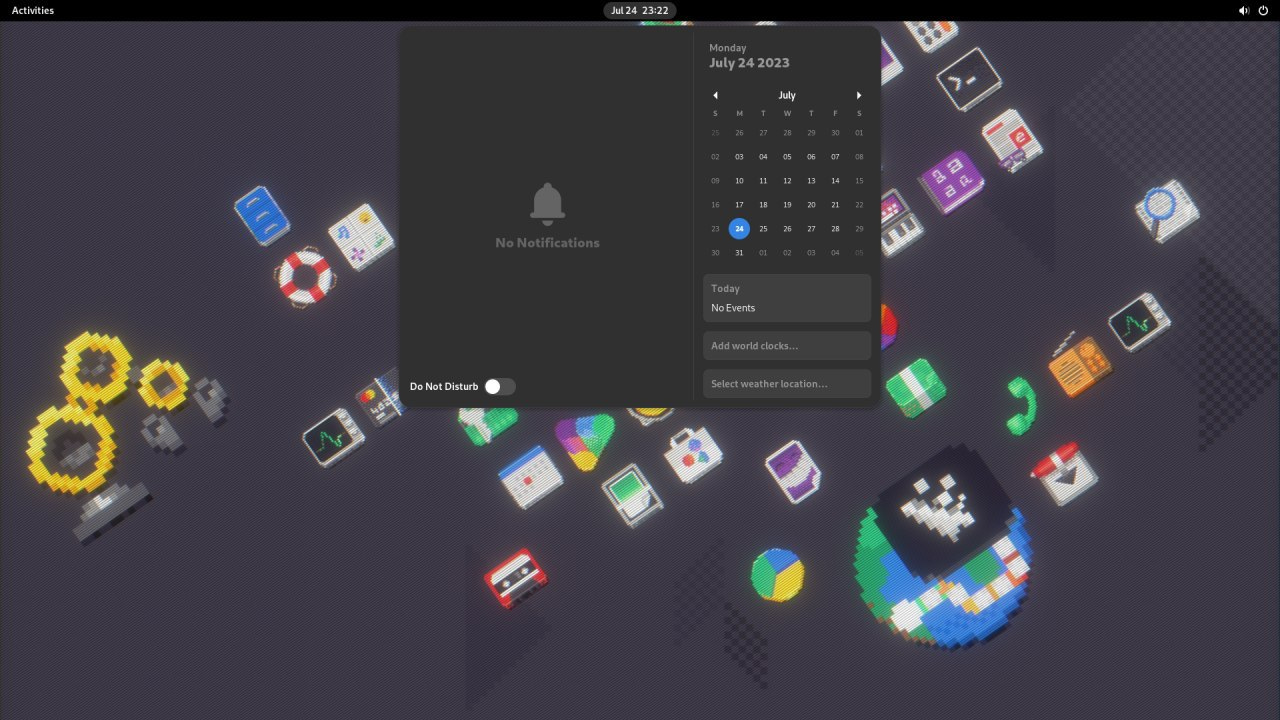Open Today No Events section
The width and height of the screenshot is (1280, 720).
[787, 298]
